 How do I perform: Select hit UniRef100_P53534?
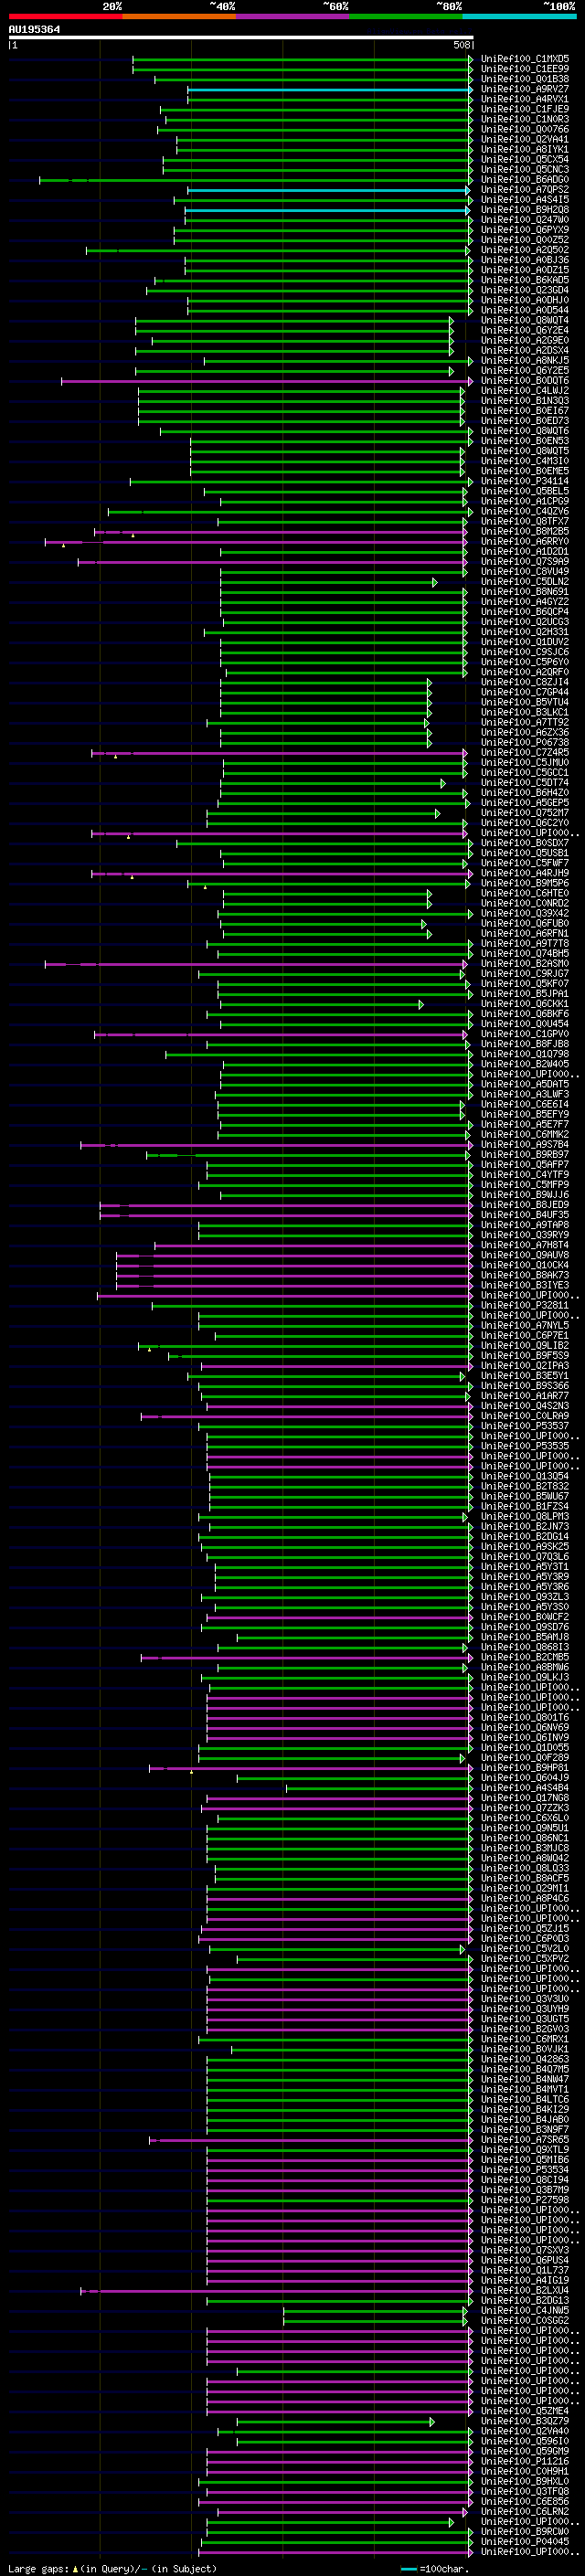tap(525, 2170)
